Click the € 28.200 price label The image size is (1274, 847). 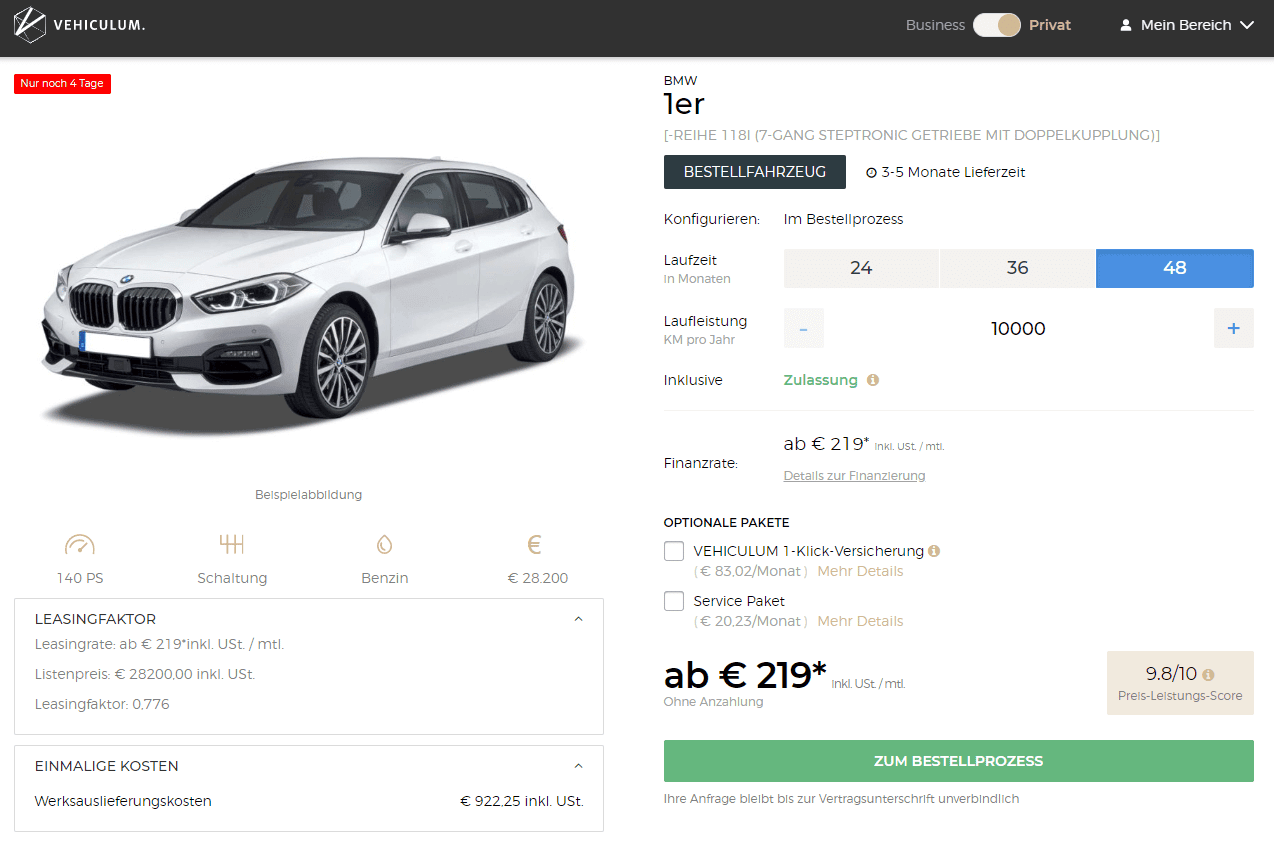(538, 578)
